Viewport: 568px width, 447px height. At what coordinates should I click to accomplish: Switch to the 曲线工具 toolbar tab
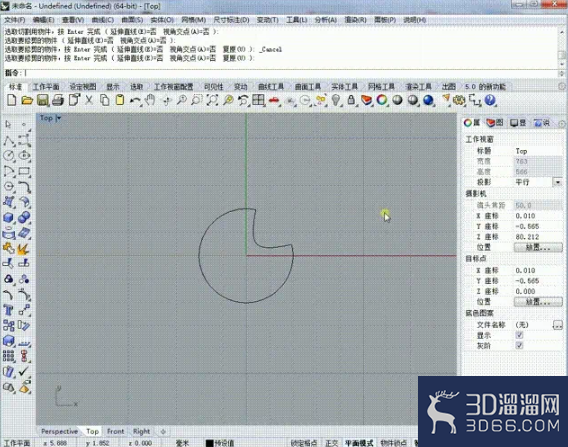pyautogui.click(x=271, y=87)
